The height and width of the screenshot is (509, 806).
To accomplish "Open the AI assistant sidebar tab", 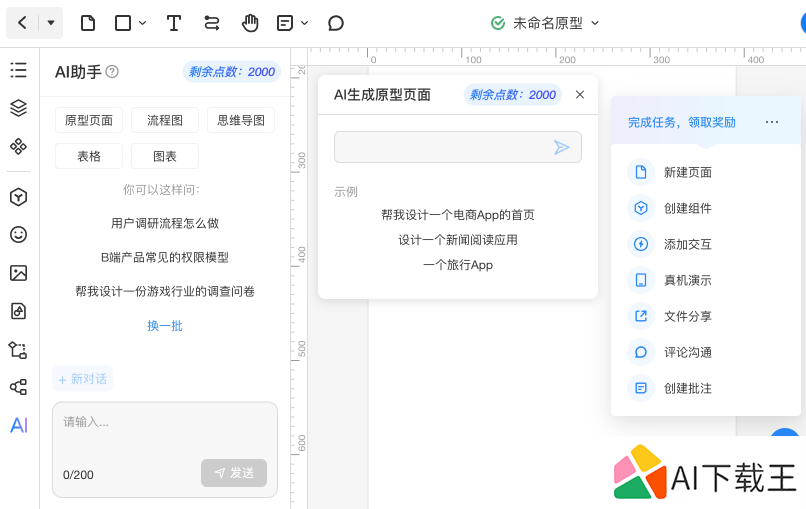I will click(18, 425).
